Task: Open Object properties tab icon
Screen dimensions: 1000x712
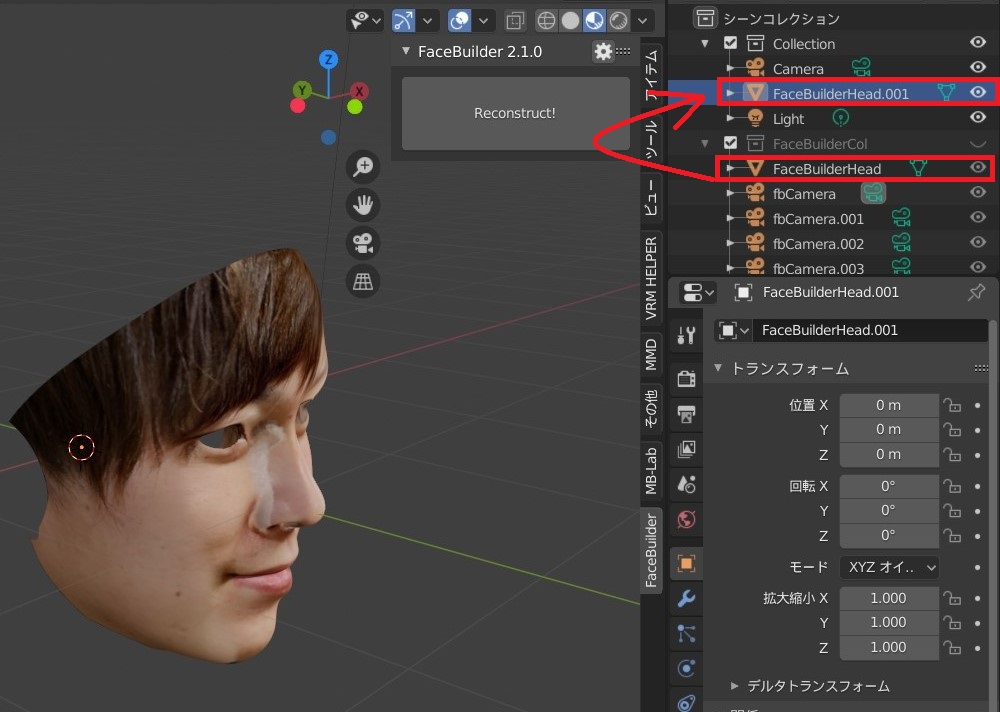Action: click(x=686, y=563)
